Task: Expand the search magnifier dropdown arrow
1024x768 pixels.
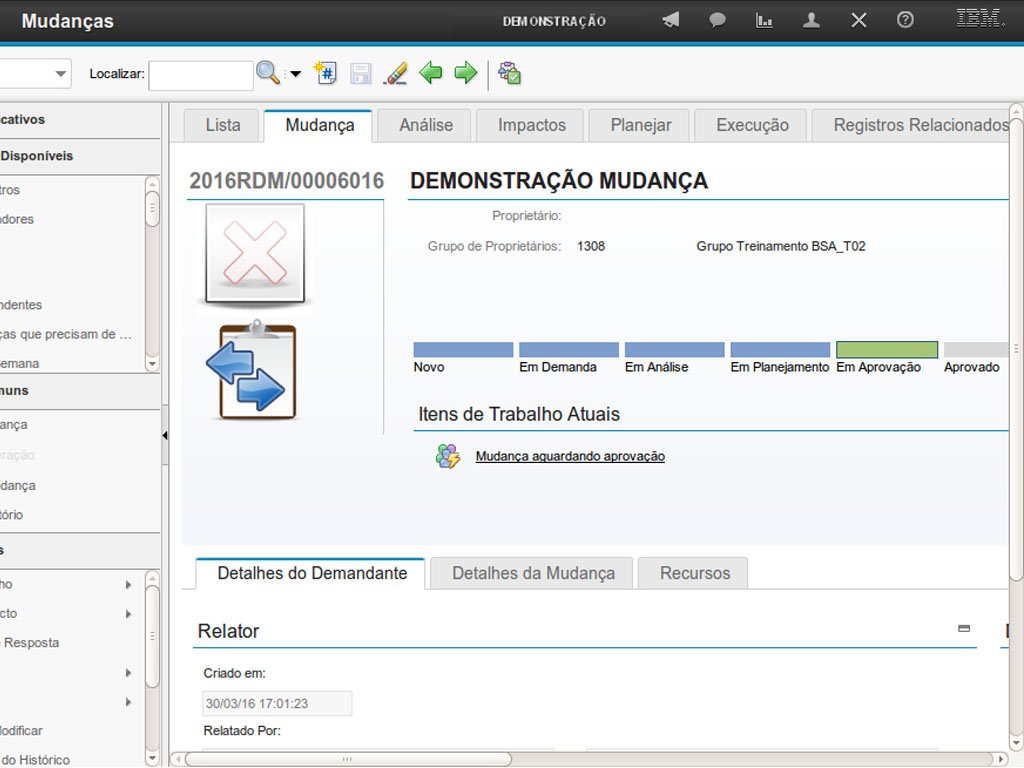Action: point(295,74)
